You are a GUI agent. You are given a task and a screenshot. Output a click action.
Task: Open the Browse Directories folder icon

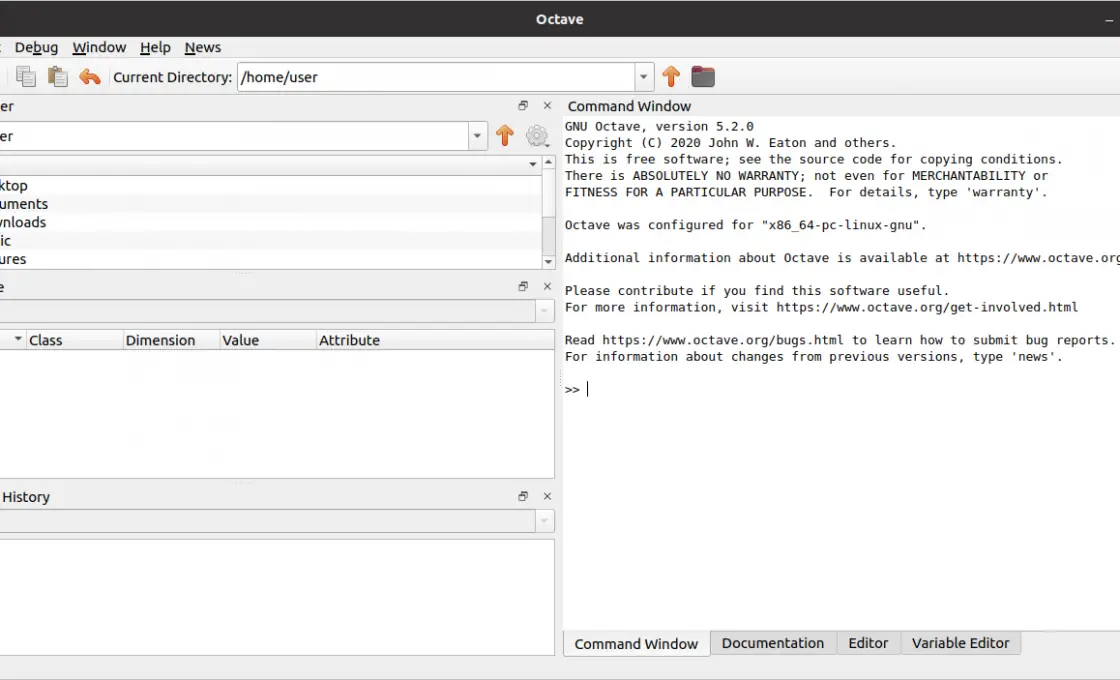pyautogui.click(x=703, y=76)
